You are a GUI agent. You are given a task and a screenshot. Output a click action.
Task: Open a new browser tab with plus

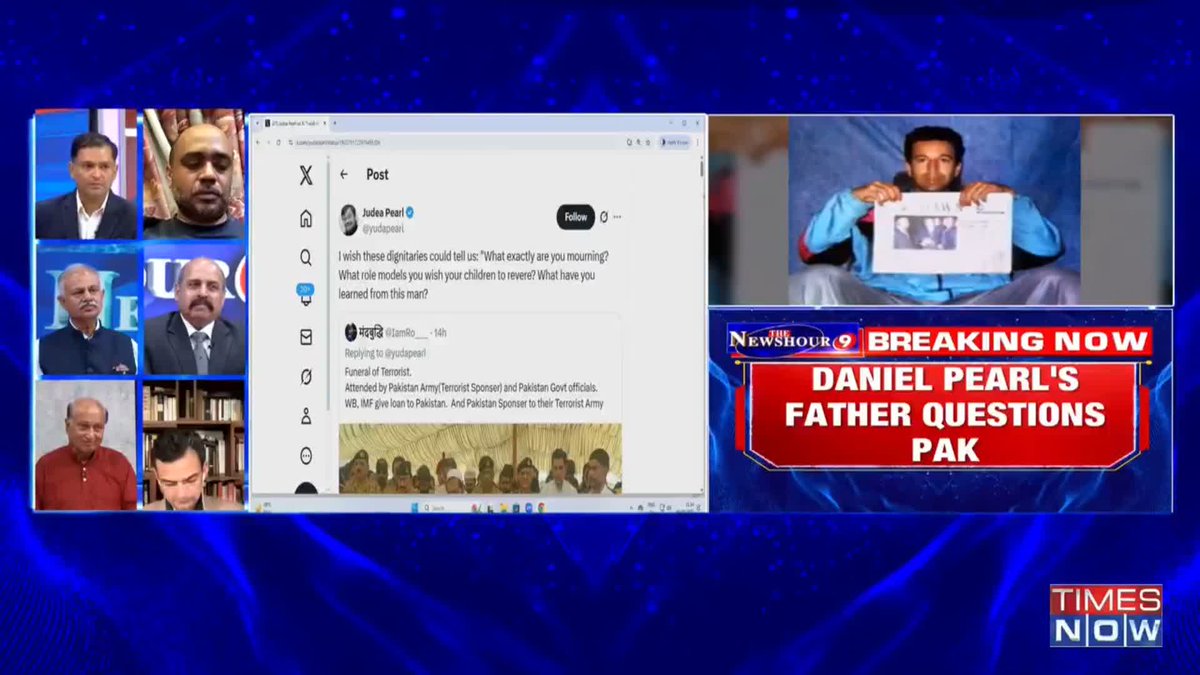coord(334,123)
